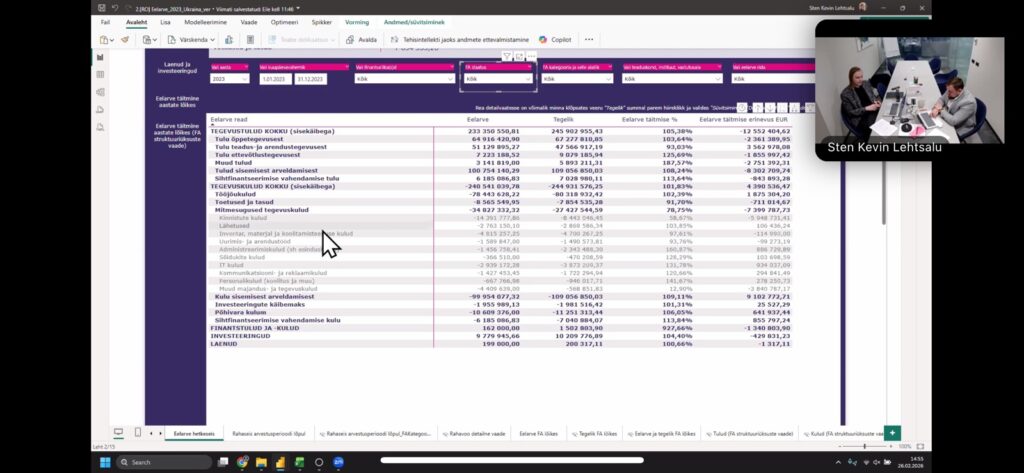Image resolution: width=1024 pixels, height=473 pixels.
Task: Click the filter icon on the FA staatus visual
Action: pyautogui.click(x=507, y=57)
